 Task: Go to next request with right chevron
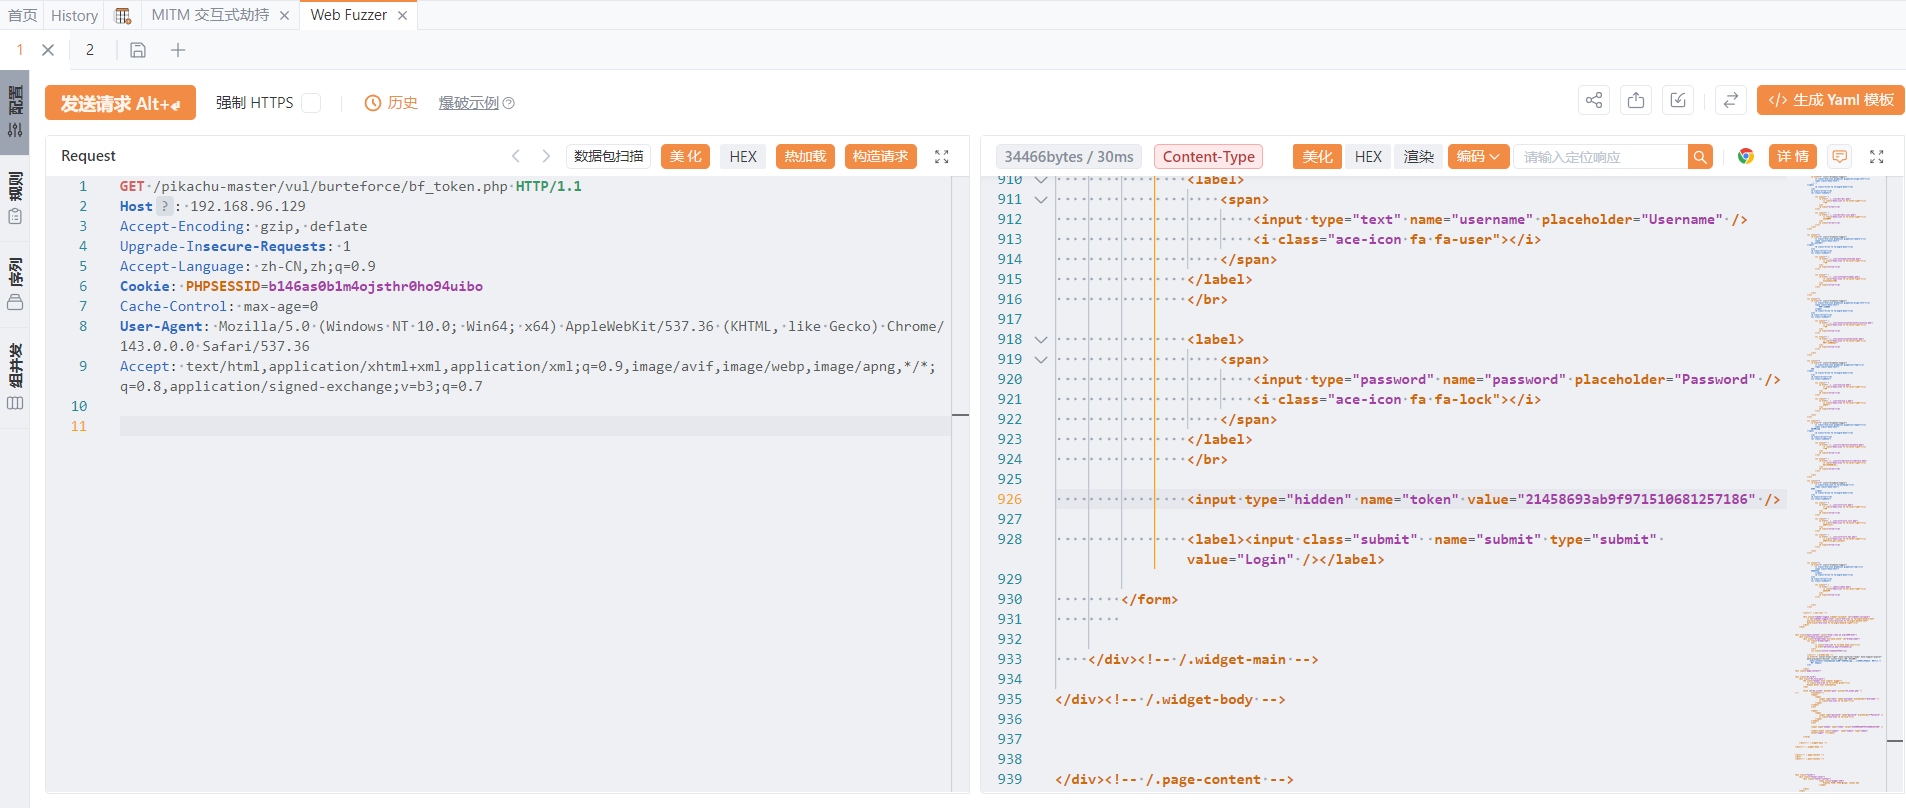[546, 156]
